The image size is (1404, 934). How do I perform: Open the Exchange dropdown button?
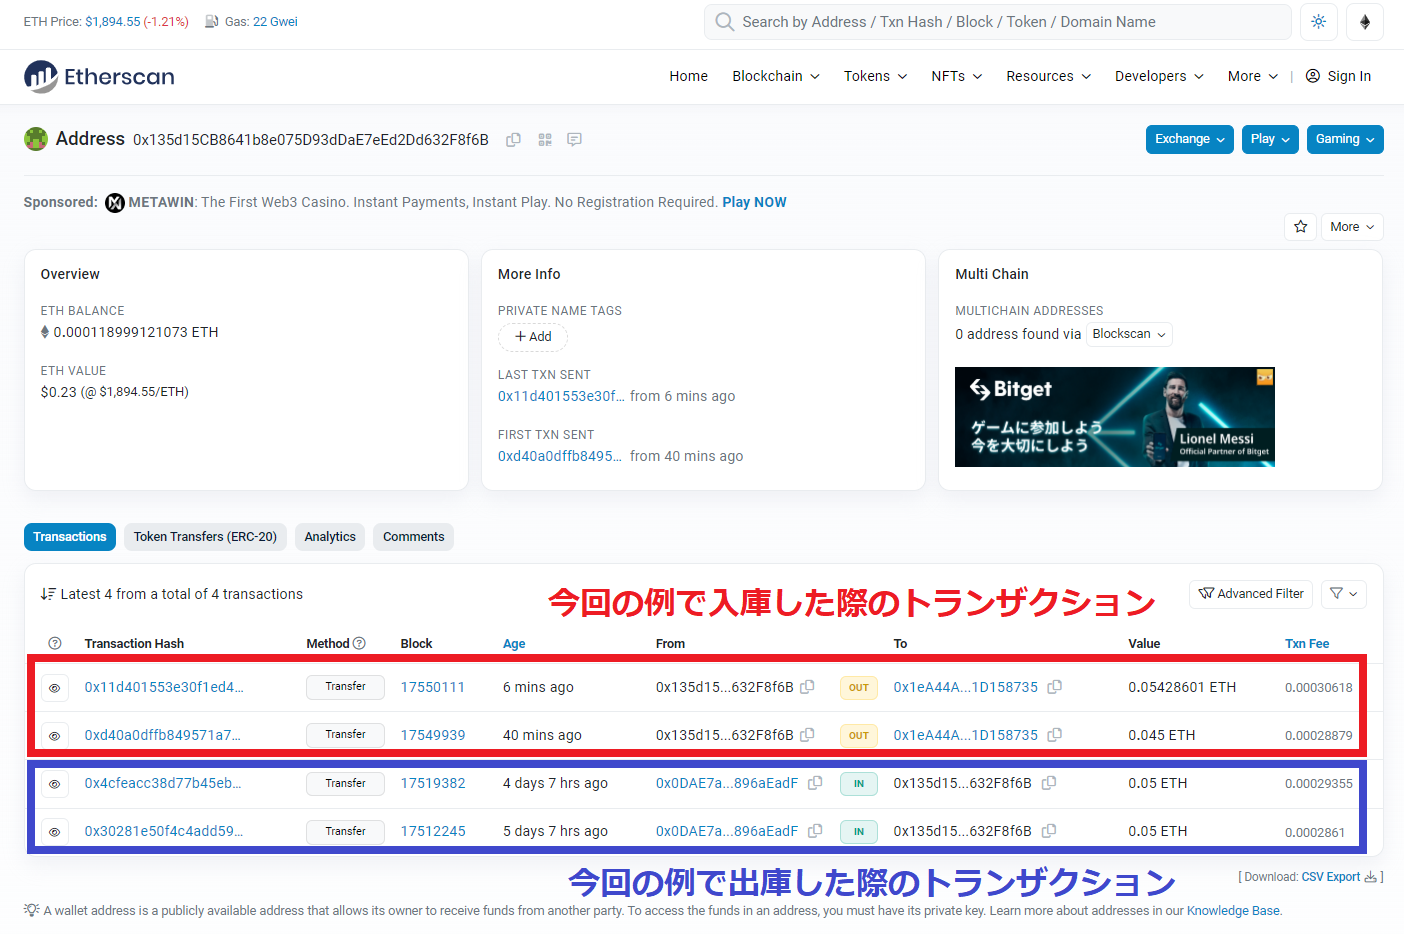click(1190, 139)
